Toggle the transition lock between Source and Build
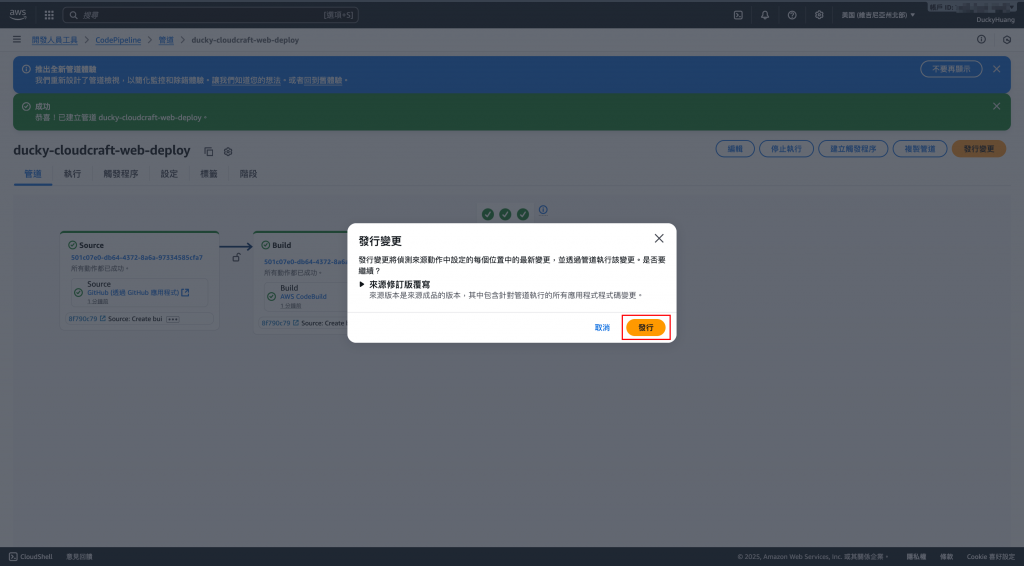This screenshot has width=1024, height=566. pos(236,257)
